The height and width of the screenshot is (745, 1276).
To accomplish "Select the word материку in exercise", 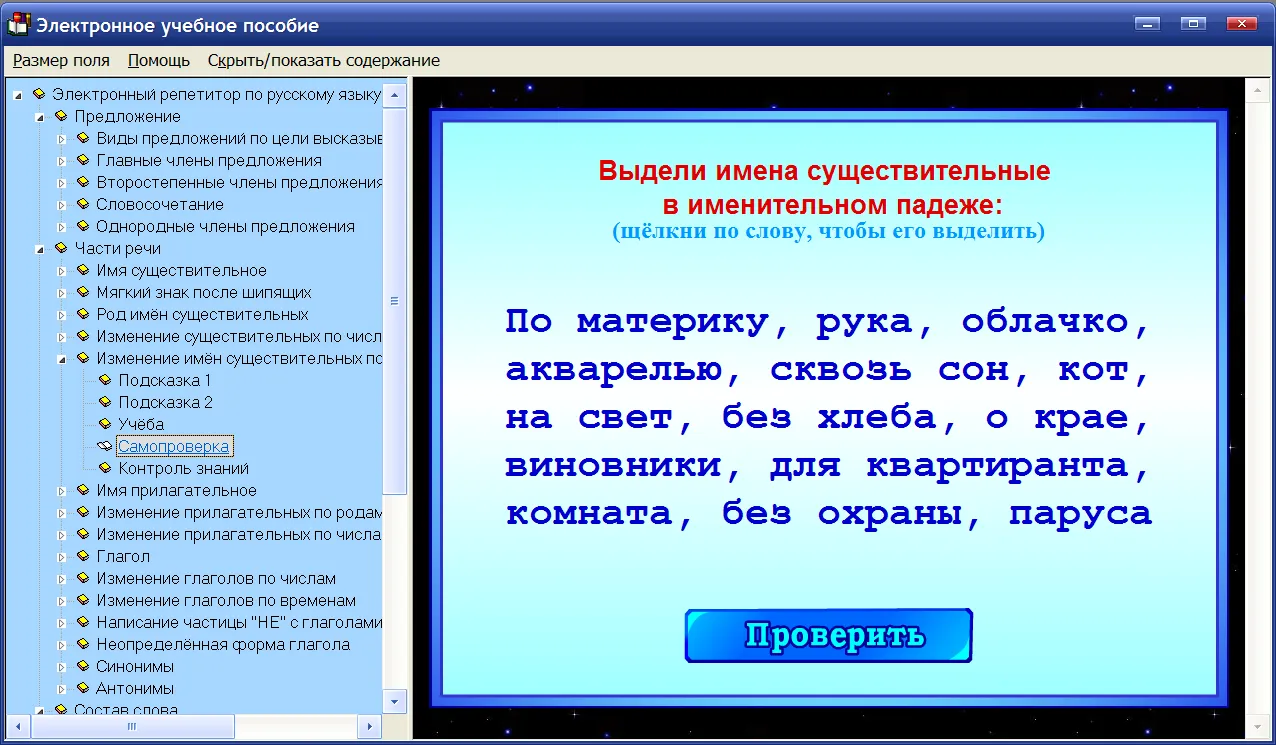I will 673,322.
